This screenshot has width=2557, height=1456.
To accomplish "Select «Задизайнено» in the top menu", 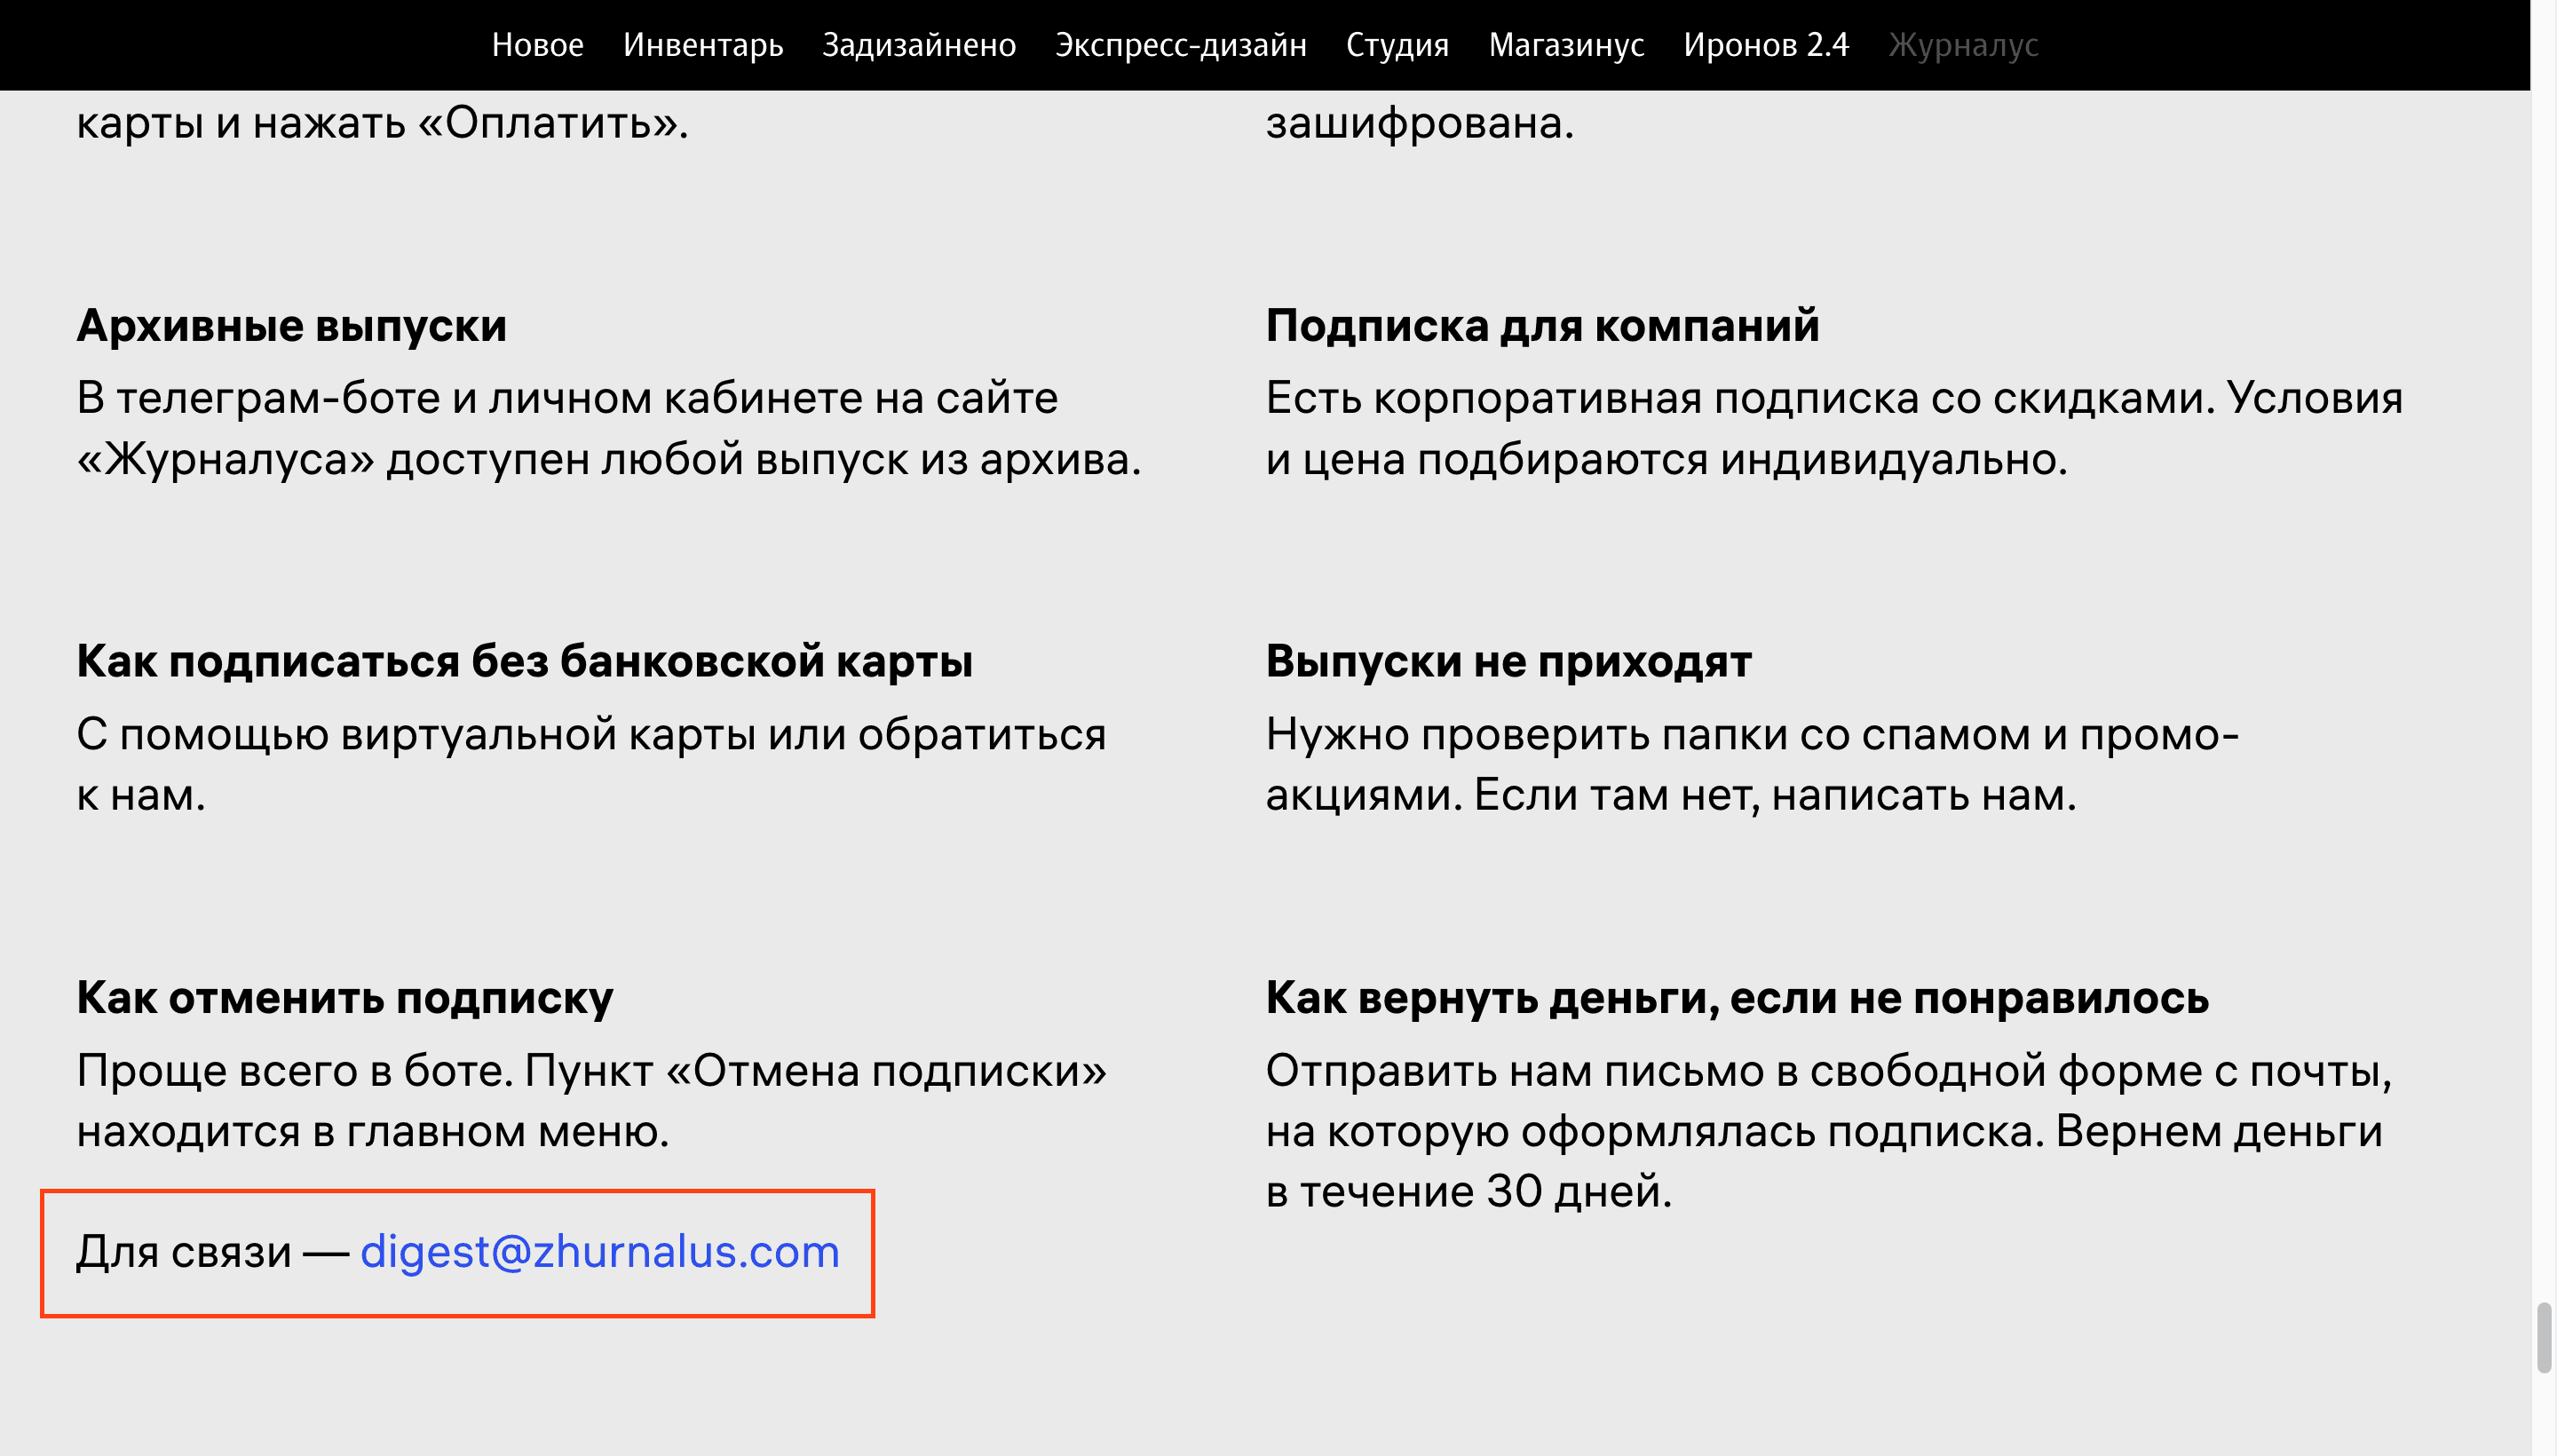I will [x=918, y=44].
